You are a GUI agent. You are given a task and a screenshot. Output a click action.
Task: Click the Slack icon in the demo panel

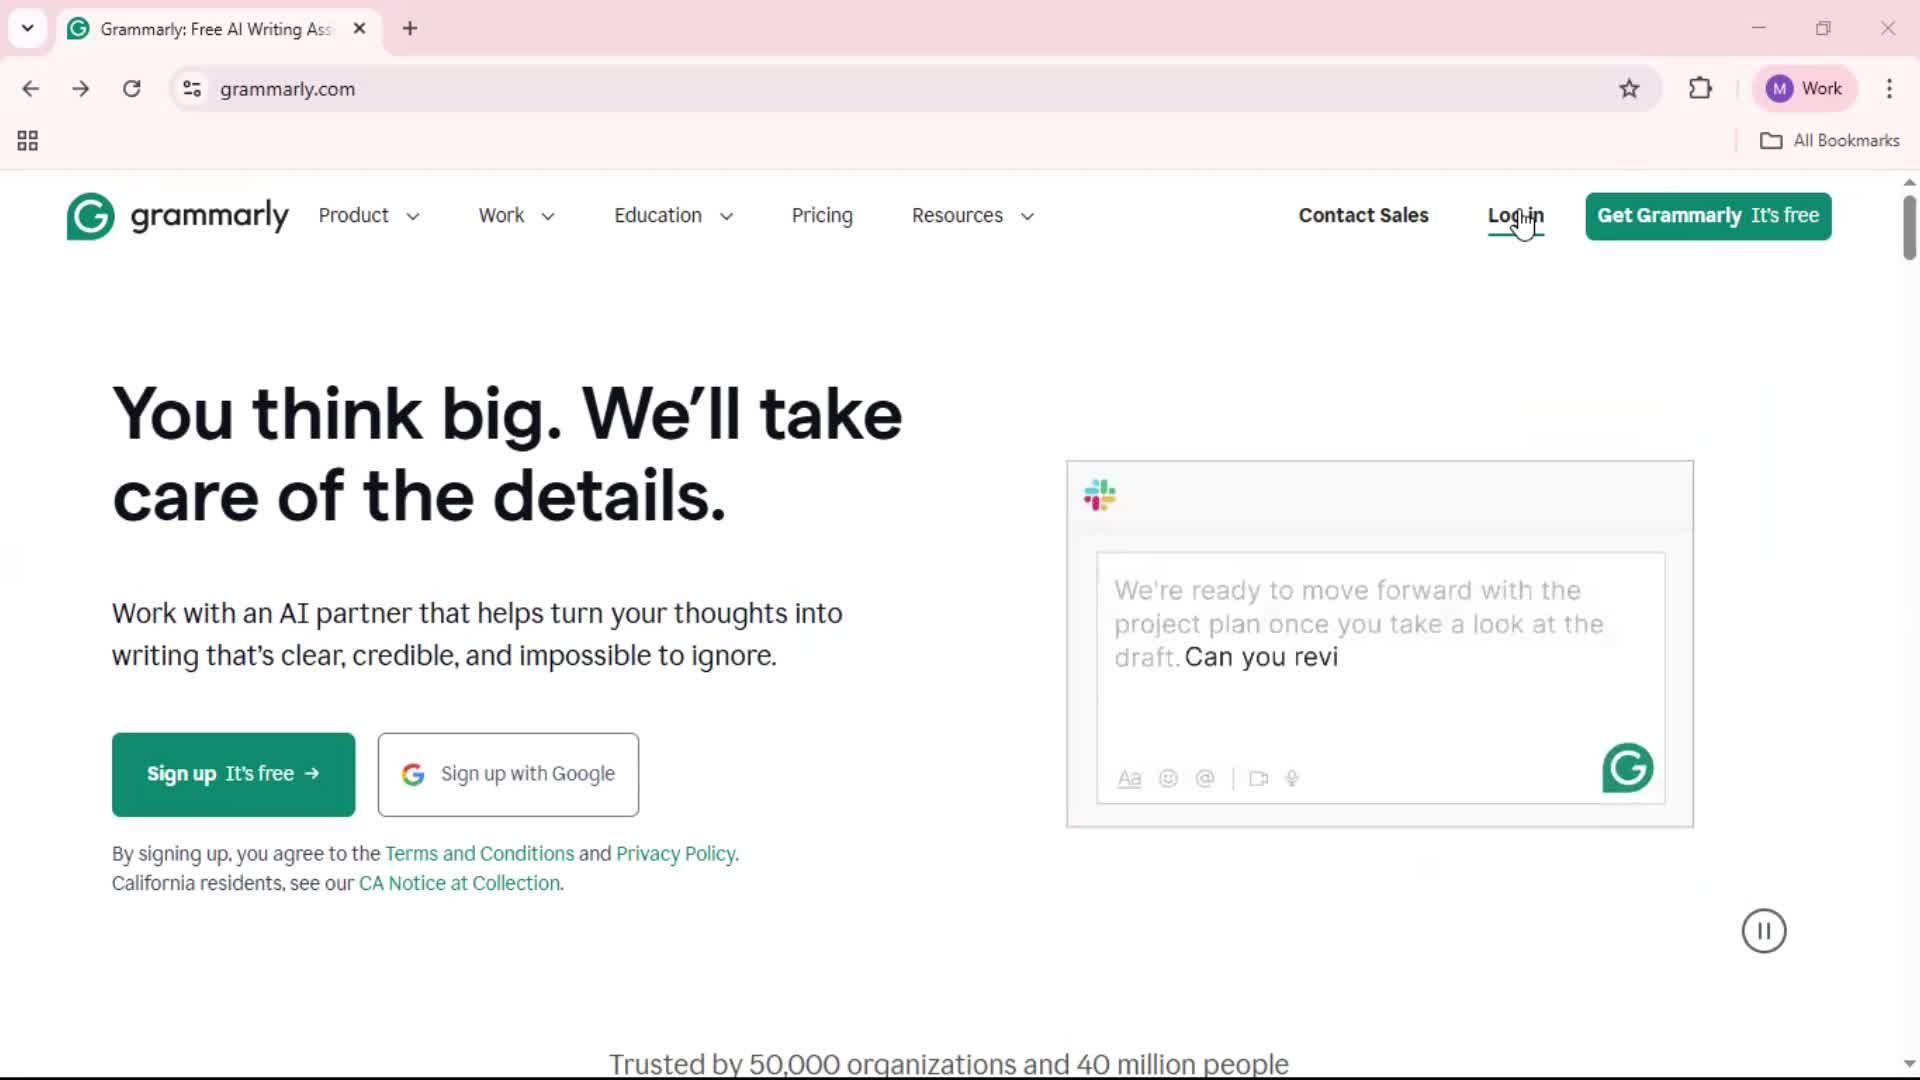point(1100,495)
